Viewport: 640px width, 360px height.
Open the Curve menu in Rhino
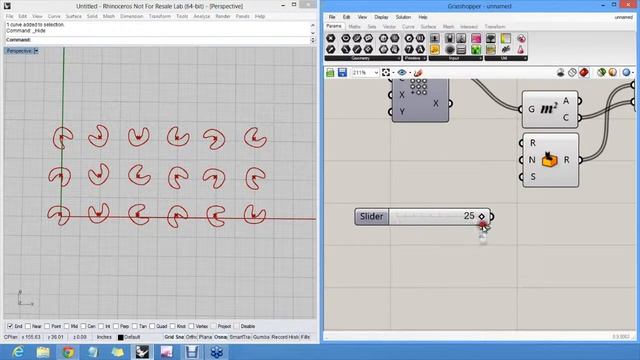coord(54,16)
